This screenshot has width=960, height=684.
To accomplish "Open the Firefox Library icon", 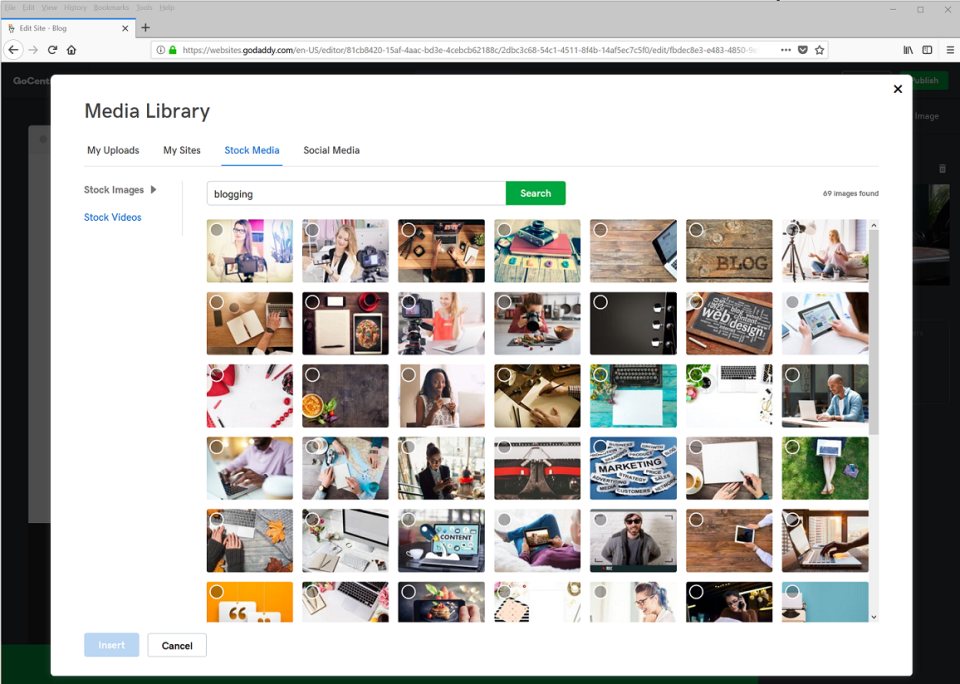I will click(x=908, y=49).
